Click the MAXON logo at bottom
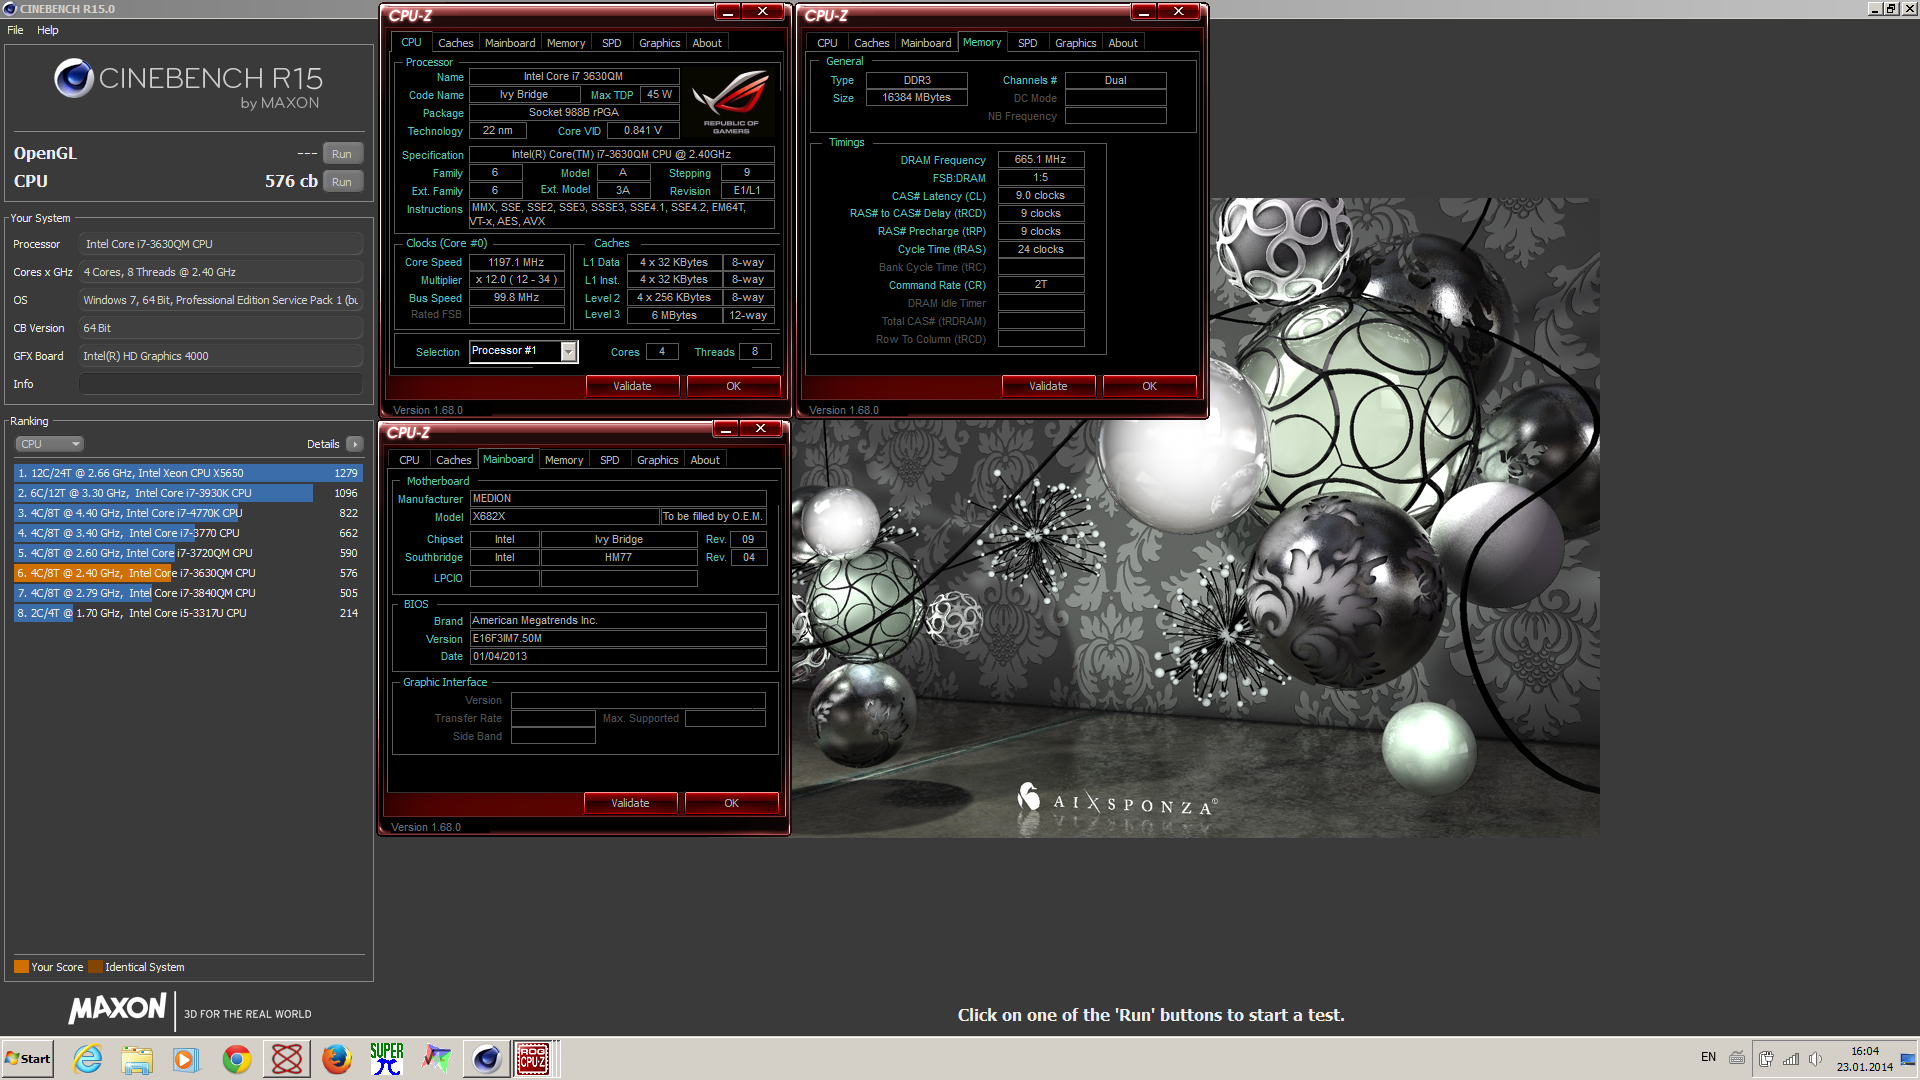The image size is (1920, 1080). pos(118,1009)
